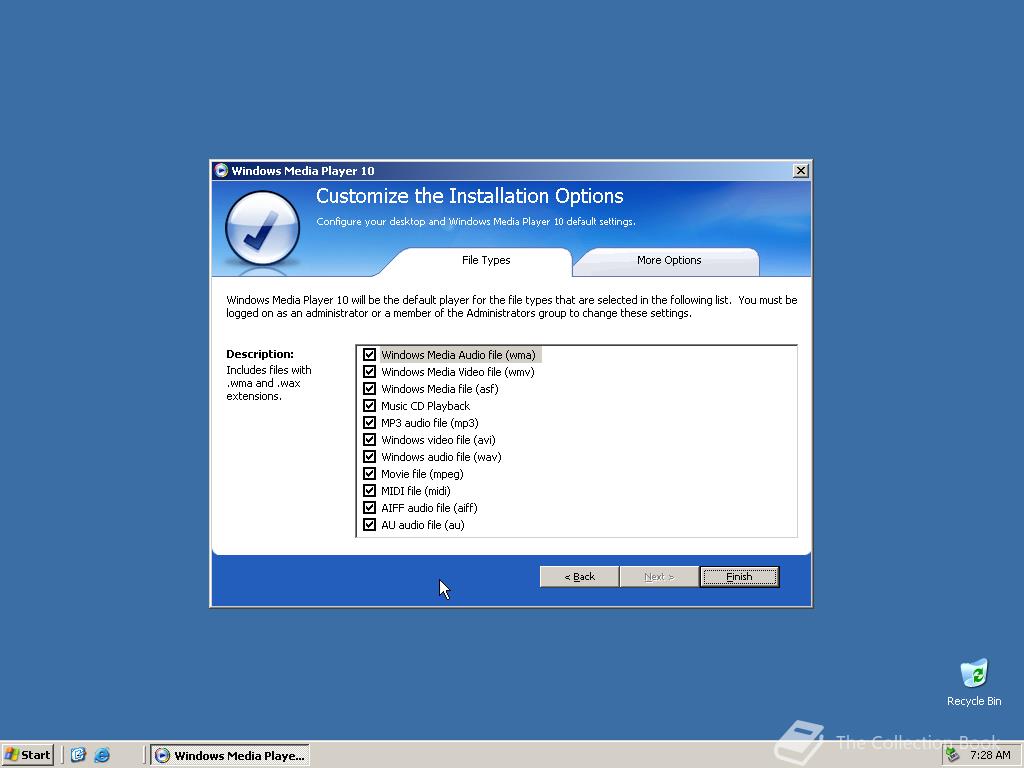This screenshot has width=1024, height=768.
Task: Switch to the More Options tab
Action: (669, 261)
